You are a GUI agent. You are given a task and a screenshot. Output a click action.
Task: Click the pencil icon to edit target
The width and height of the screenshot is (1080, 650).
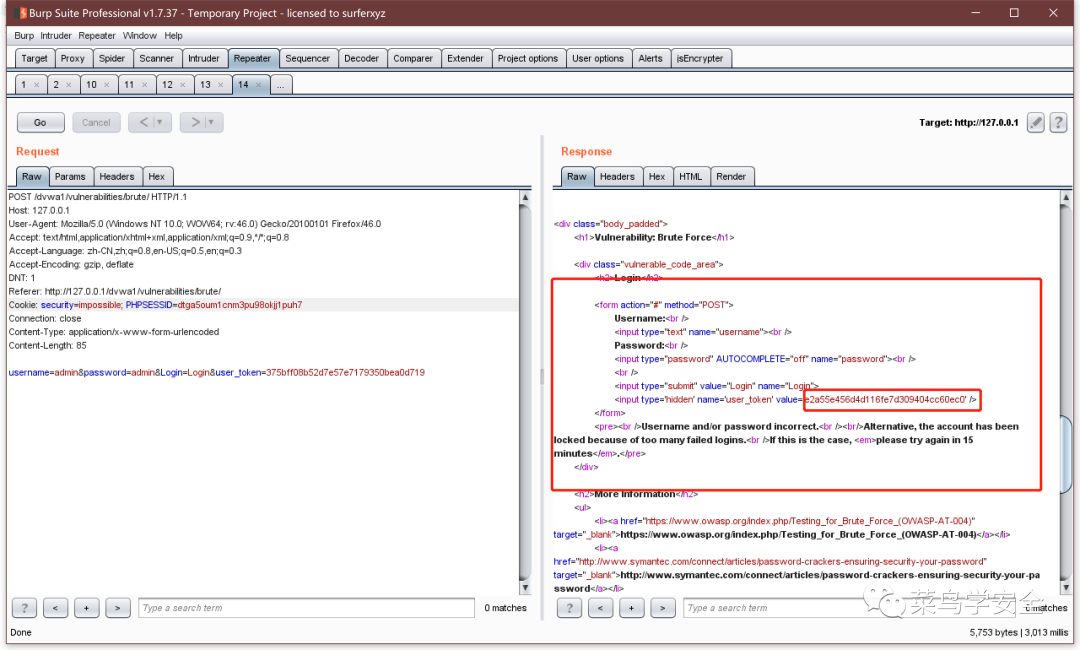1036,122
